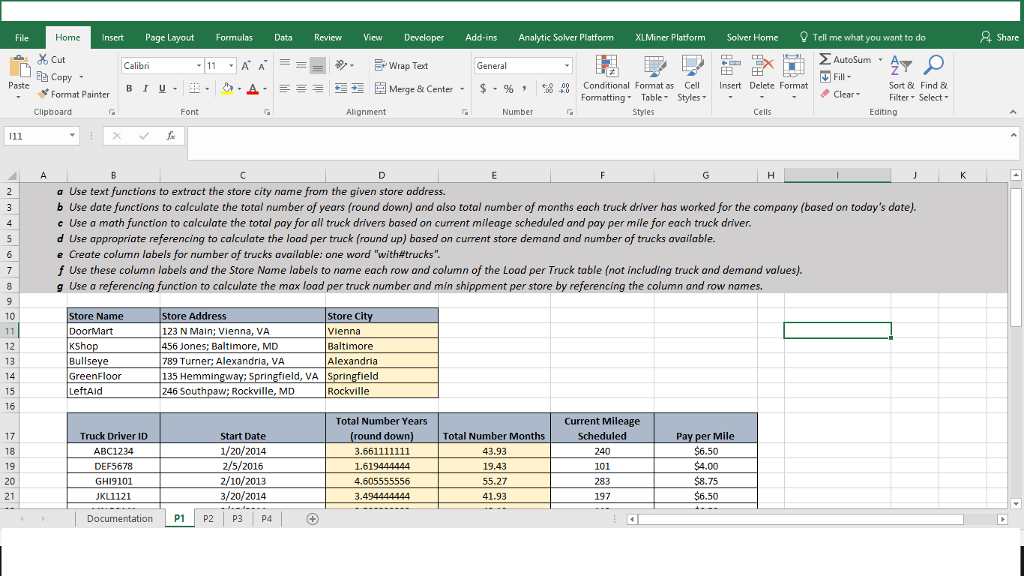The height and width of the screenshot is (576, 1024).
Task: Select the Format Painter brush
Action: point(43,94)
